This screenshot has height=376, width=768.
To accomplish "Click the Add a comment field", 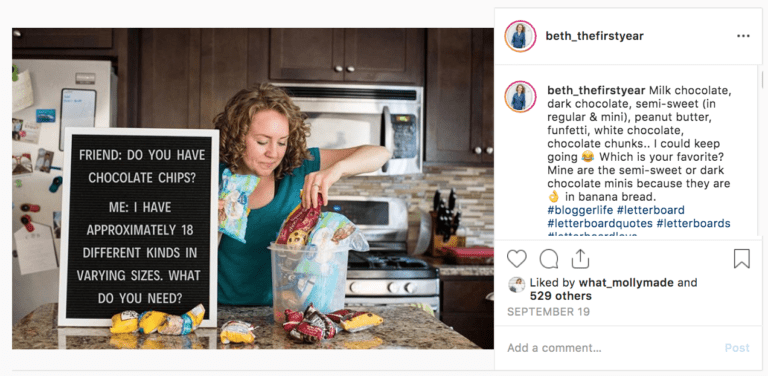I will (612, 348).
